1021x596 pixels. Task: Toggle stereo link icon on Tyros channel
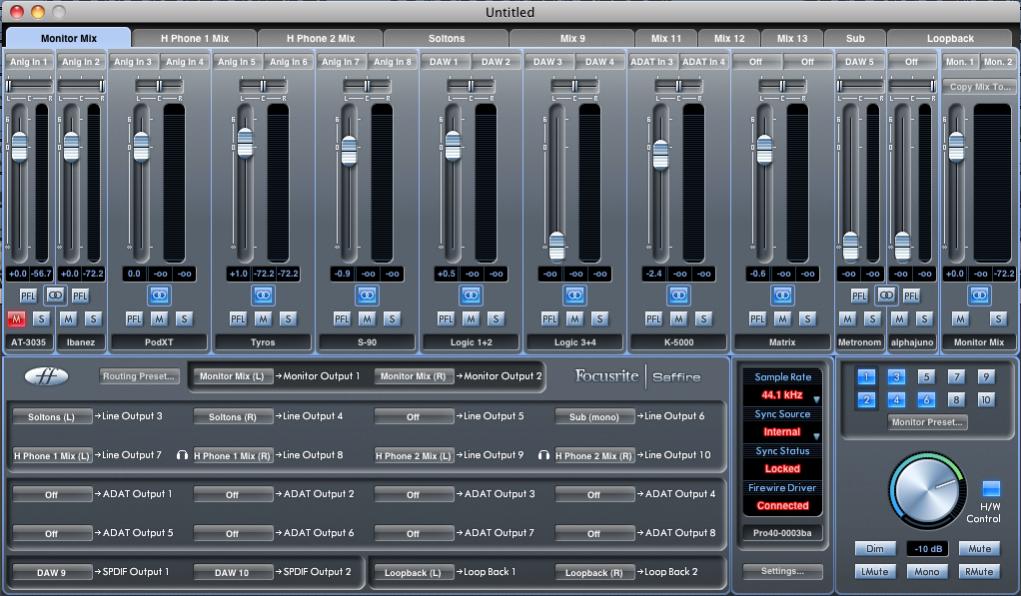[263, 296]
